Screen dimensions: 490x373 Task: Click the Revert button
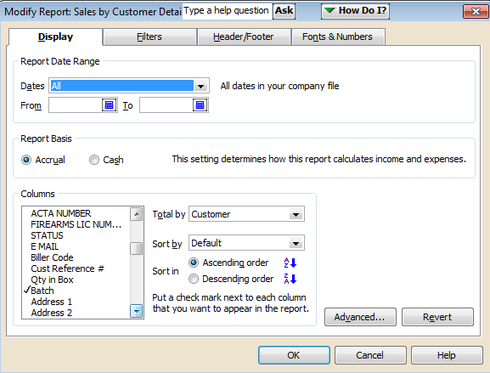[x=437, y=317]
